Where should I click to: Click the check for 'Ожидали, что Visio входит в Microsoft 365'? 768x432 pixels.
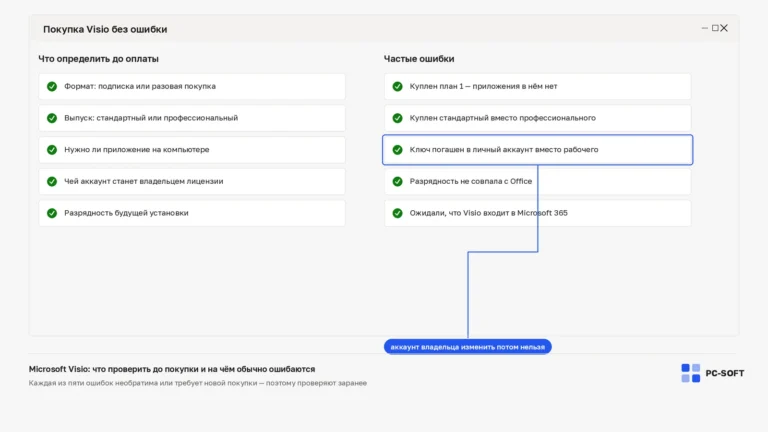397,213
